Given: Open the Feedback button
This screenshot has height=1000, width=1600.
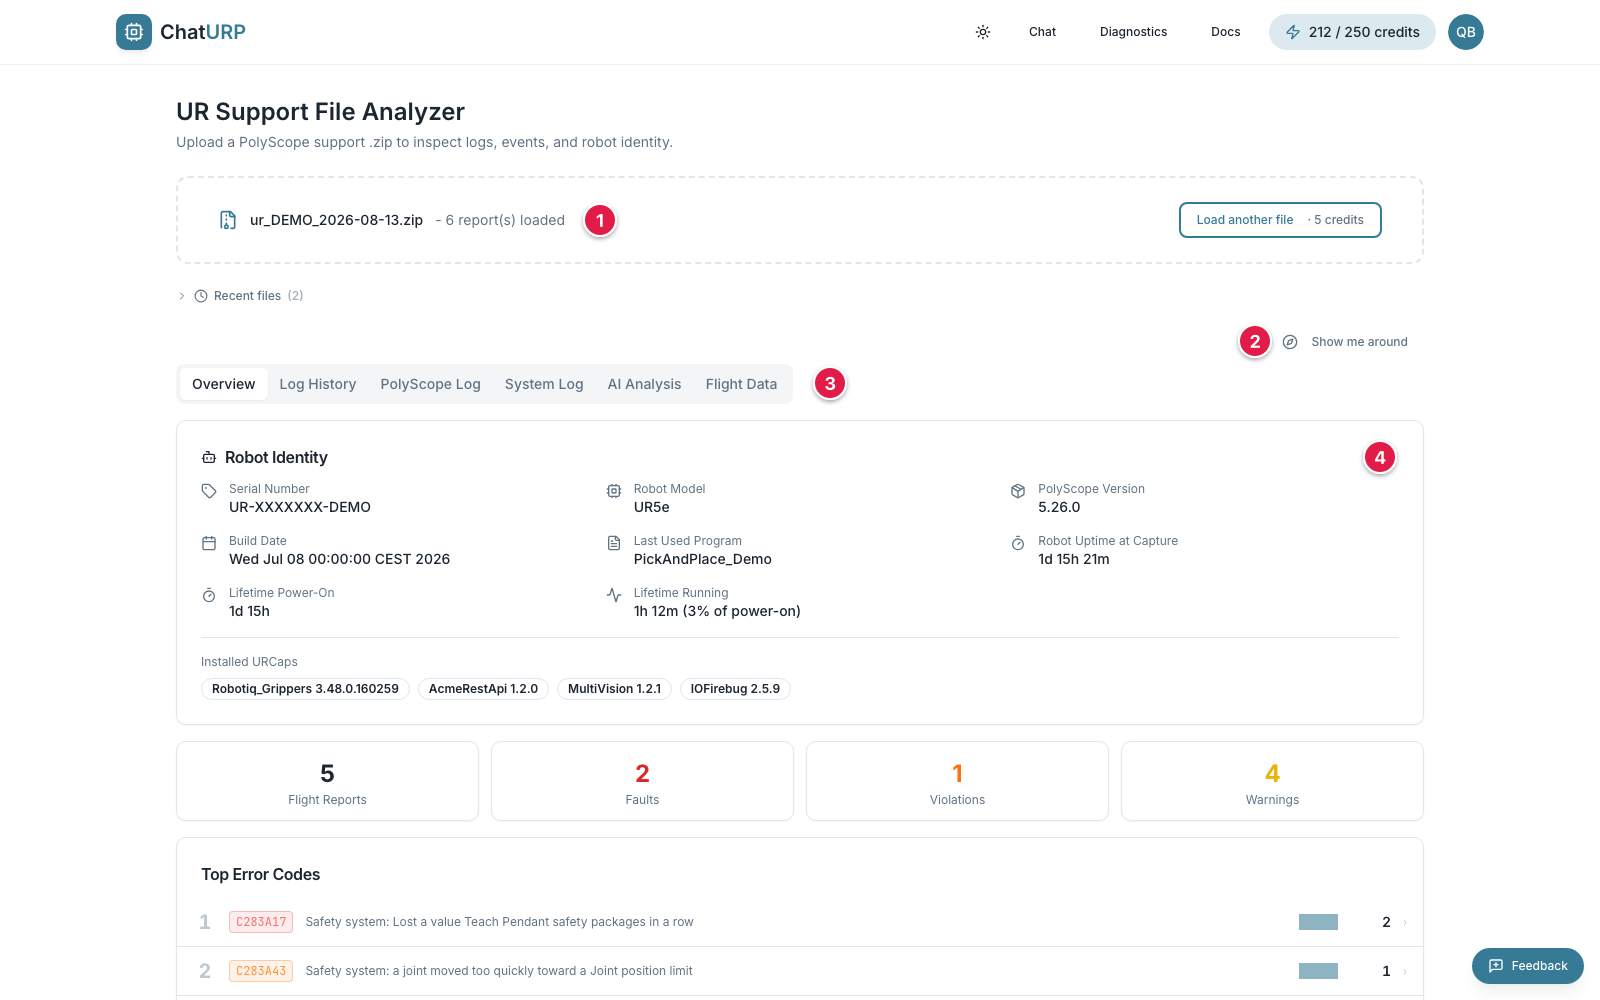Looking at the screenshot, I should click(1528, 966).
